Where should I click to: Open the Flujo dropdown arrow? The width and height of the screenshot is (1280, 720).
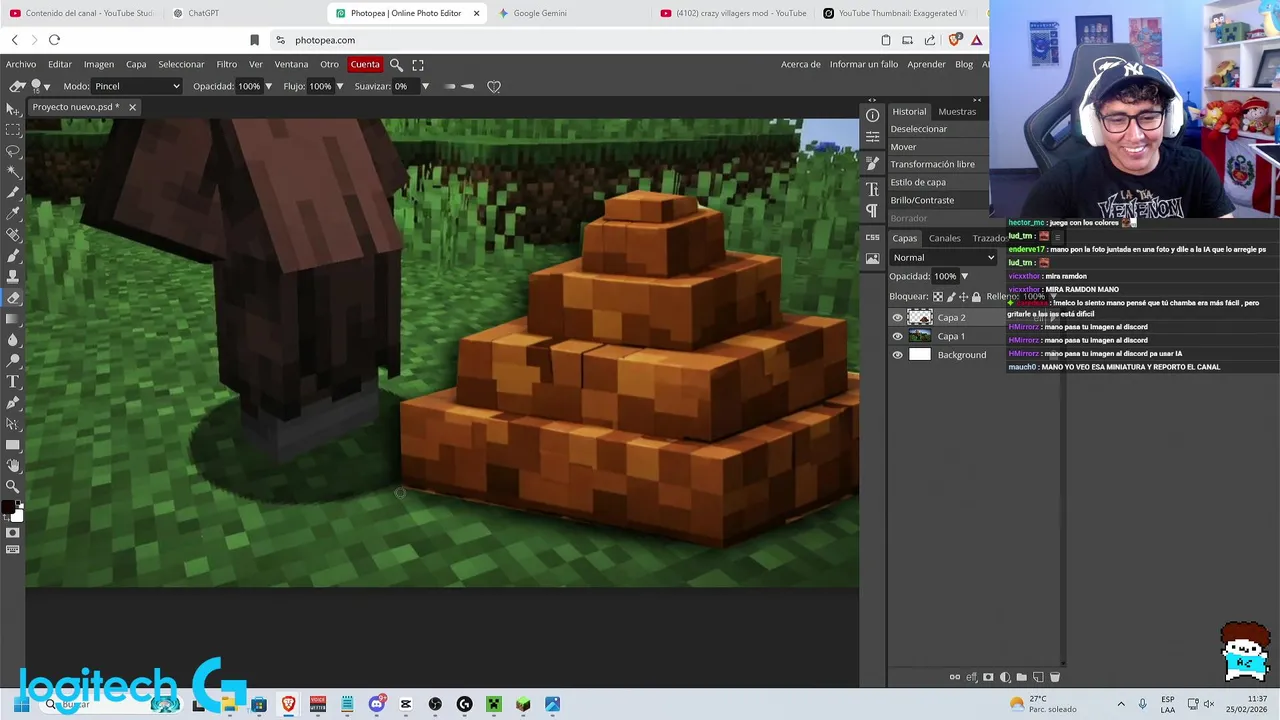click(339, 86)
